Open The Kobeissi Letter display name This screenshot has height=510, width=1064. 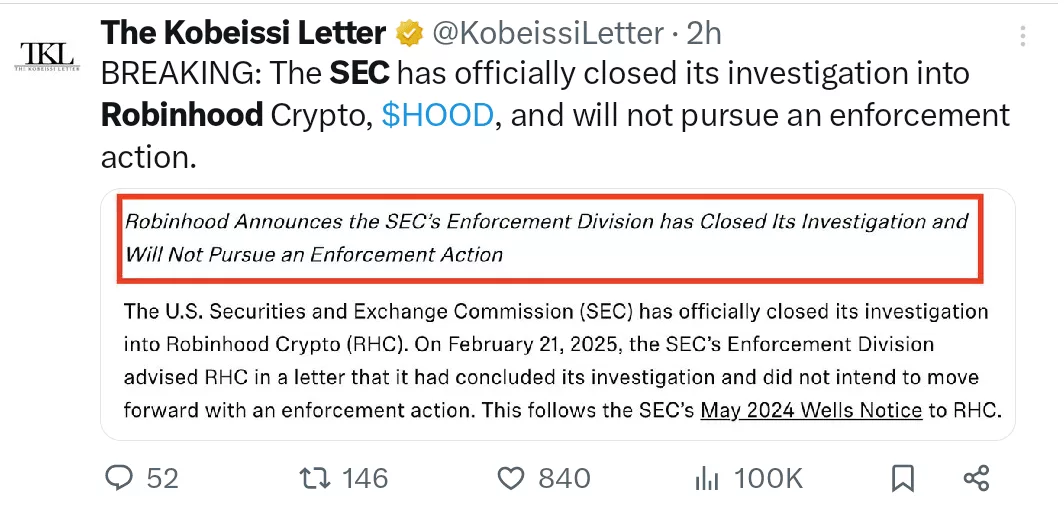pos(244,33)
